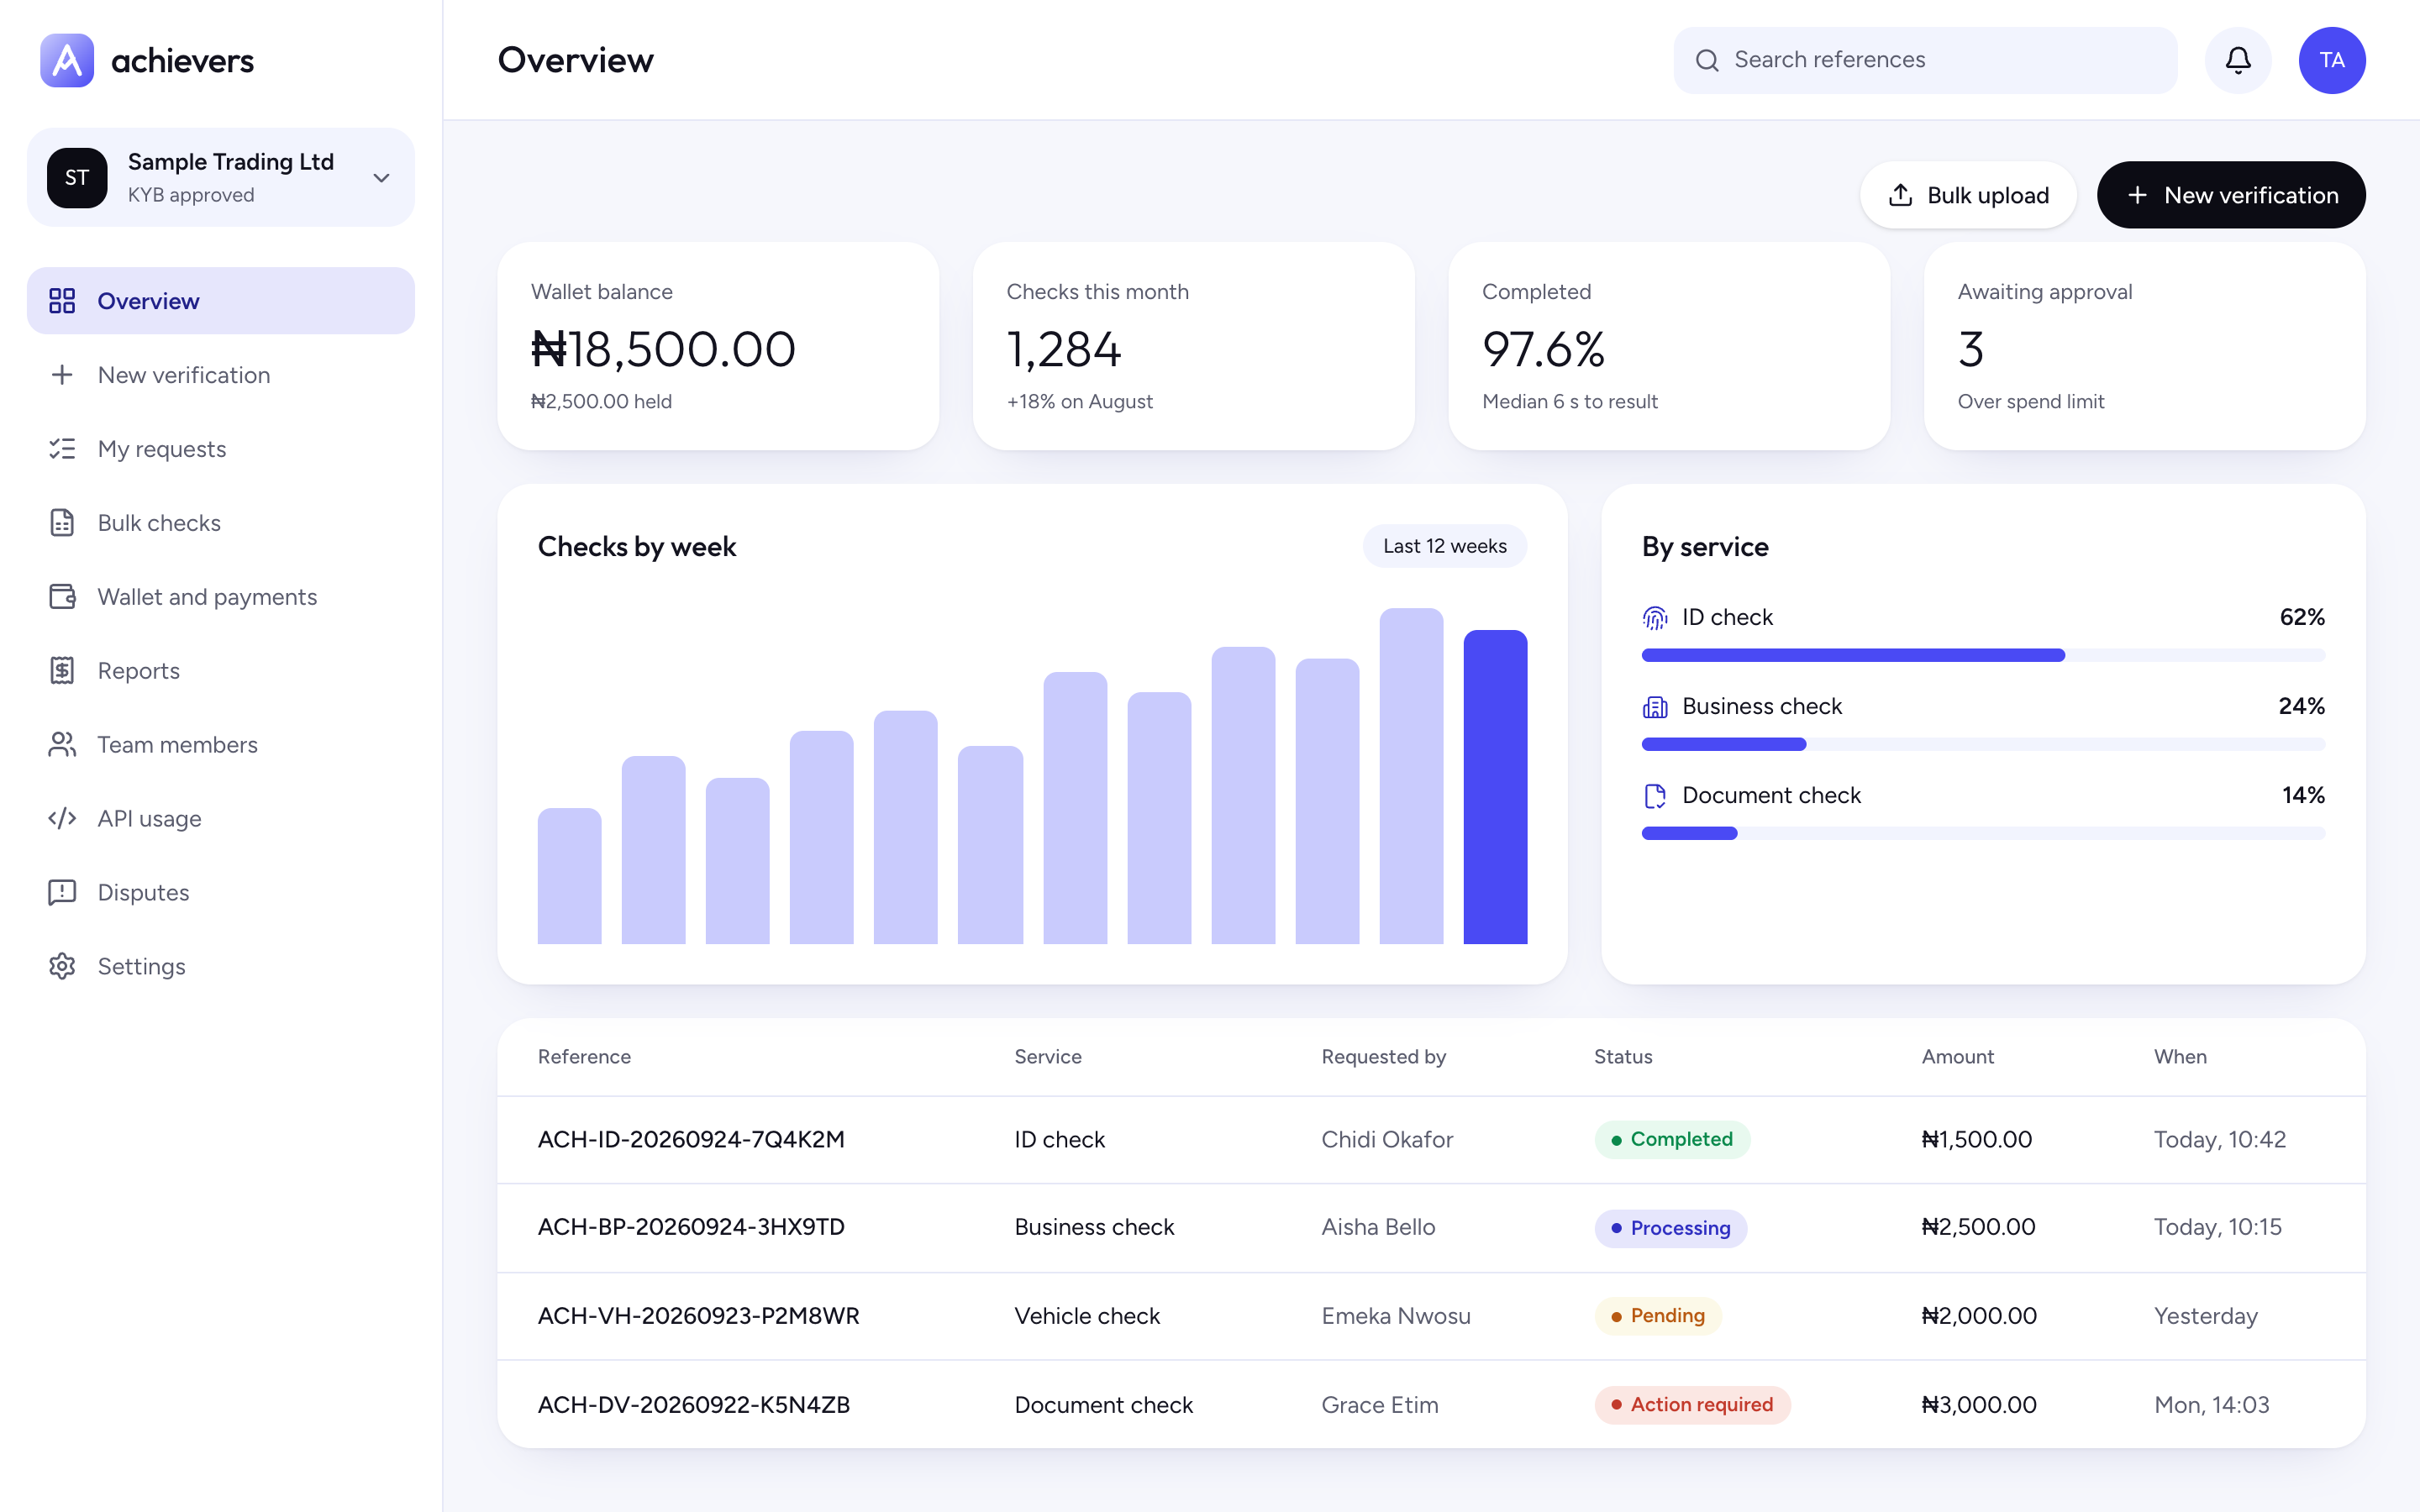This screenshot has width=2420, height=1512.
Task: Click the Completed status badge
Action: coord(1671,1140)
